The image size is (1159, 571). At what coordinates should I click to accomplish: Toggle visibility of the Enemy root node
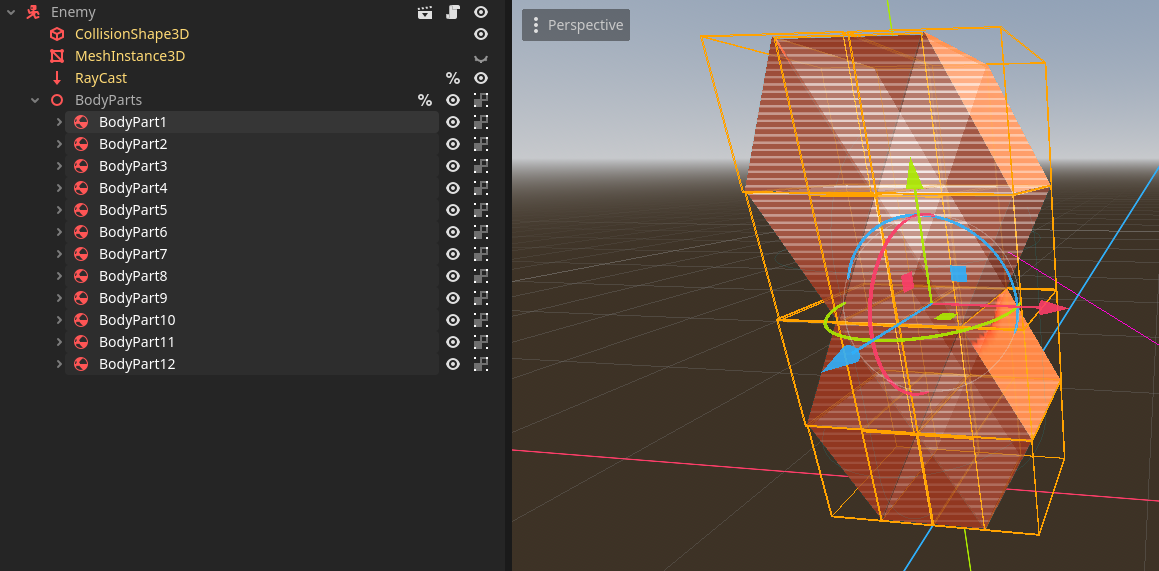click(x=481, y=12)
